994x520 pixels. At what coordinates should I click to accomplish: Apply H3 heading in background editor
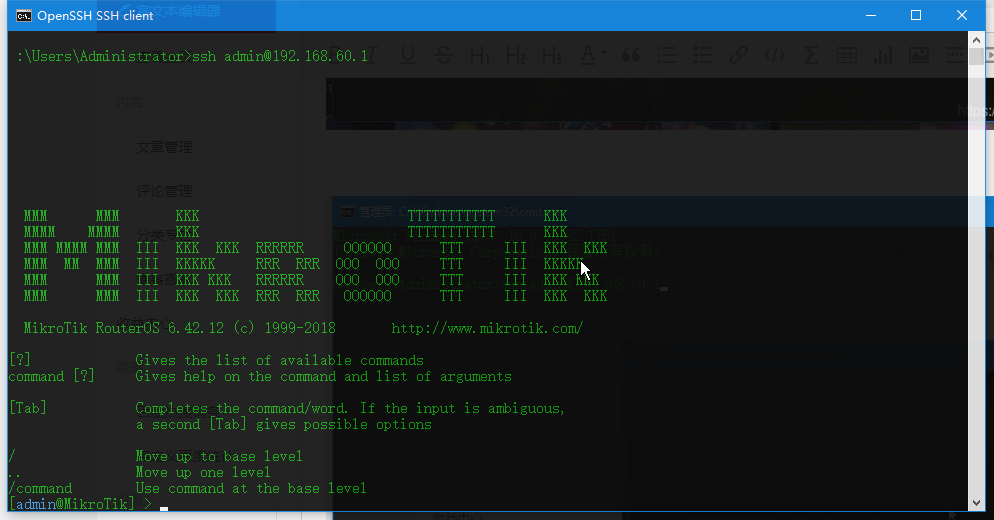click(x=552, y=55)
